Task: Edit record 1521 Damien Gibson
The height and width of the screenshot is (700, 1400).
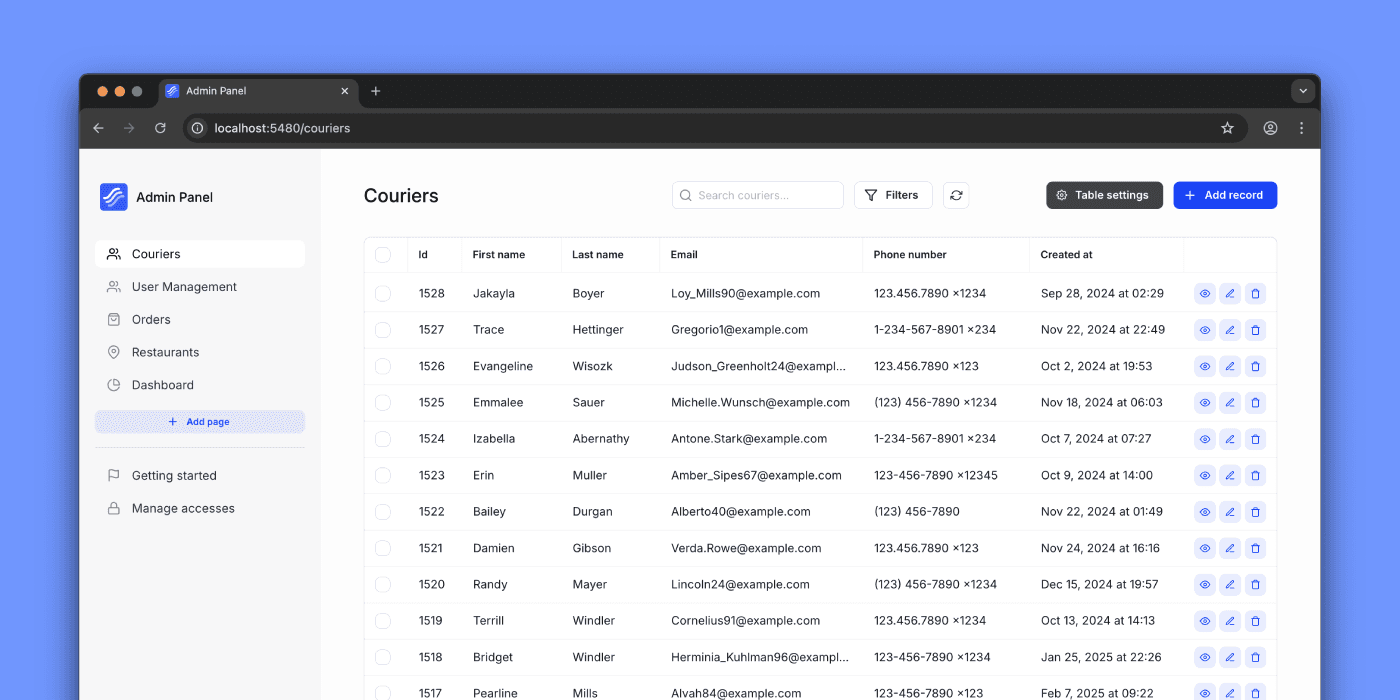Action: [1230, 548]
